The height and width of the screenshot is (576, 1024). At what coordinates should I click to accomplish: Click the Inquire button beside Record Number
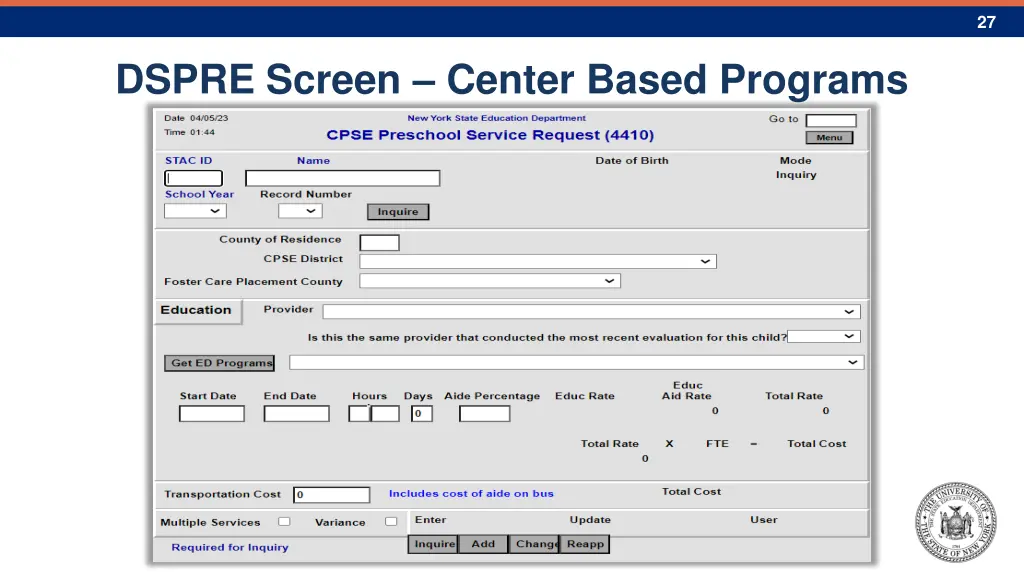[x=398, y=212]
